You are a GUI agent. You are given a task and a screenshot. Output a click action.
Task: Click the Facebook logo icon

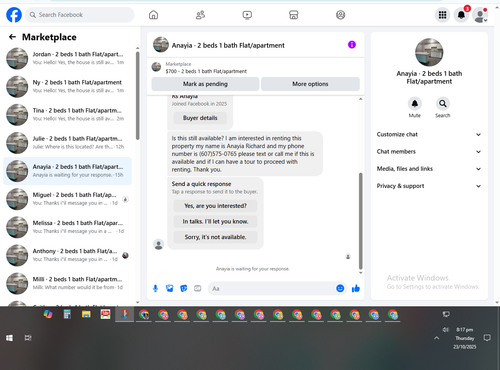coord(14,15)
